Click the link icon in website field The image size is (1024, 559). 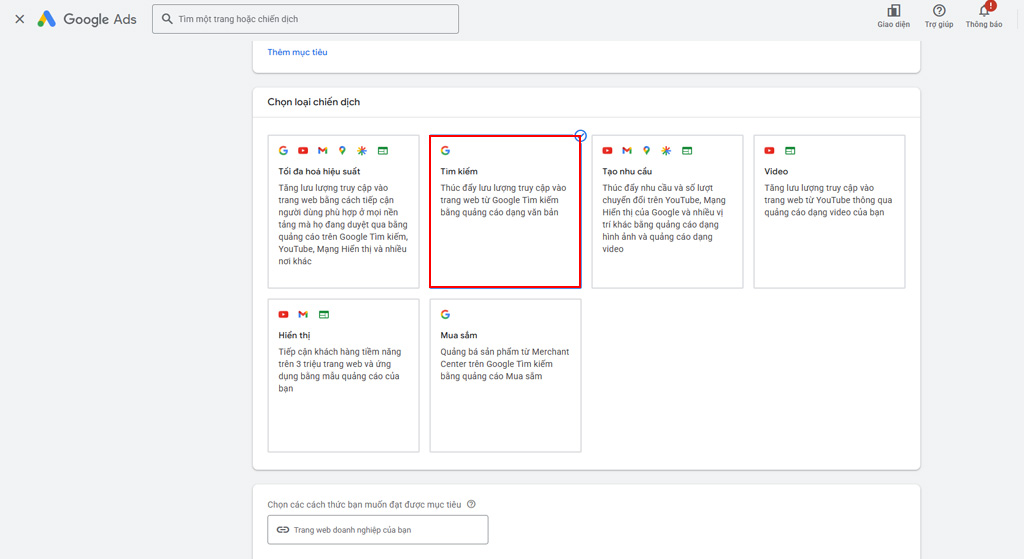(x=283, y=530)
